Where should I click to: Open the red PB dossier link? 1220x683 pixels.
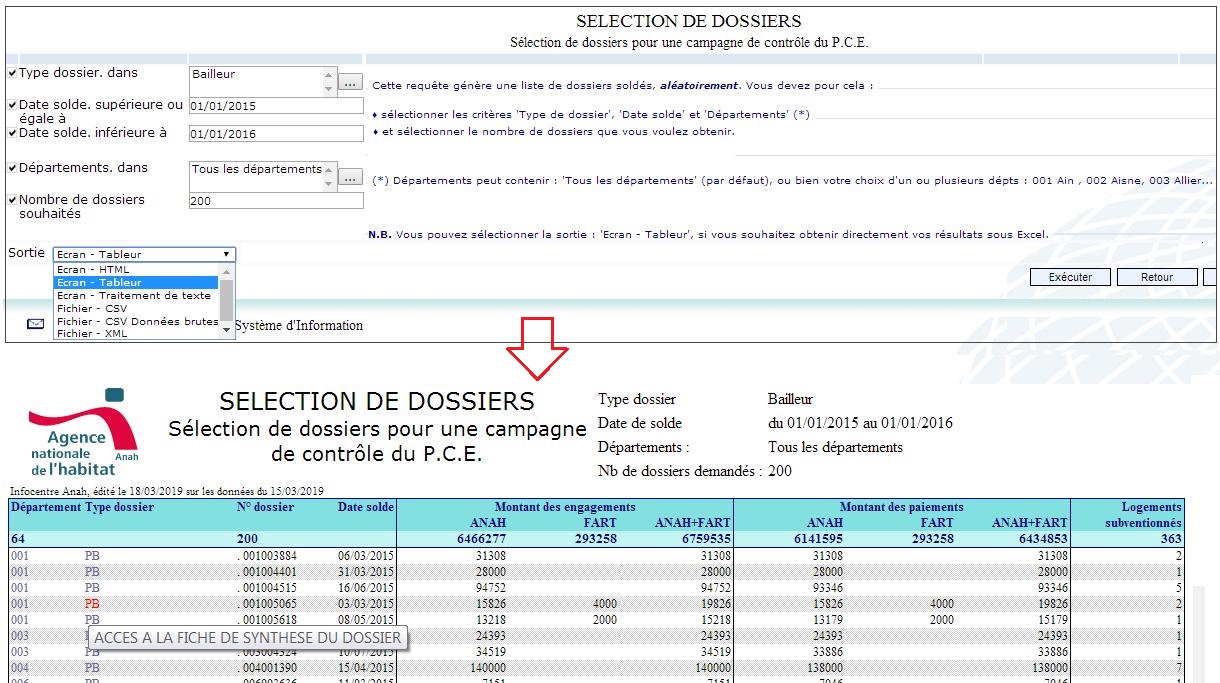pos(92,604)
